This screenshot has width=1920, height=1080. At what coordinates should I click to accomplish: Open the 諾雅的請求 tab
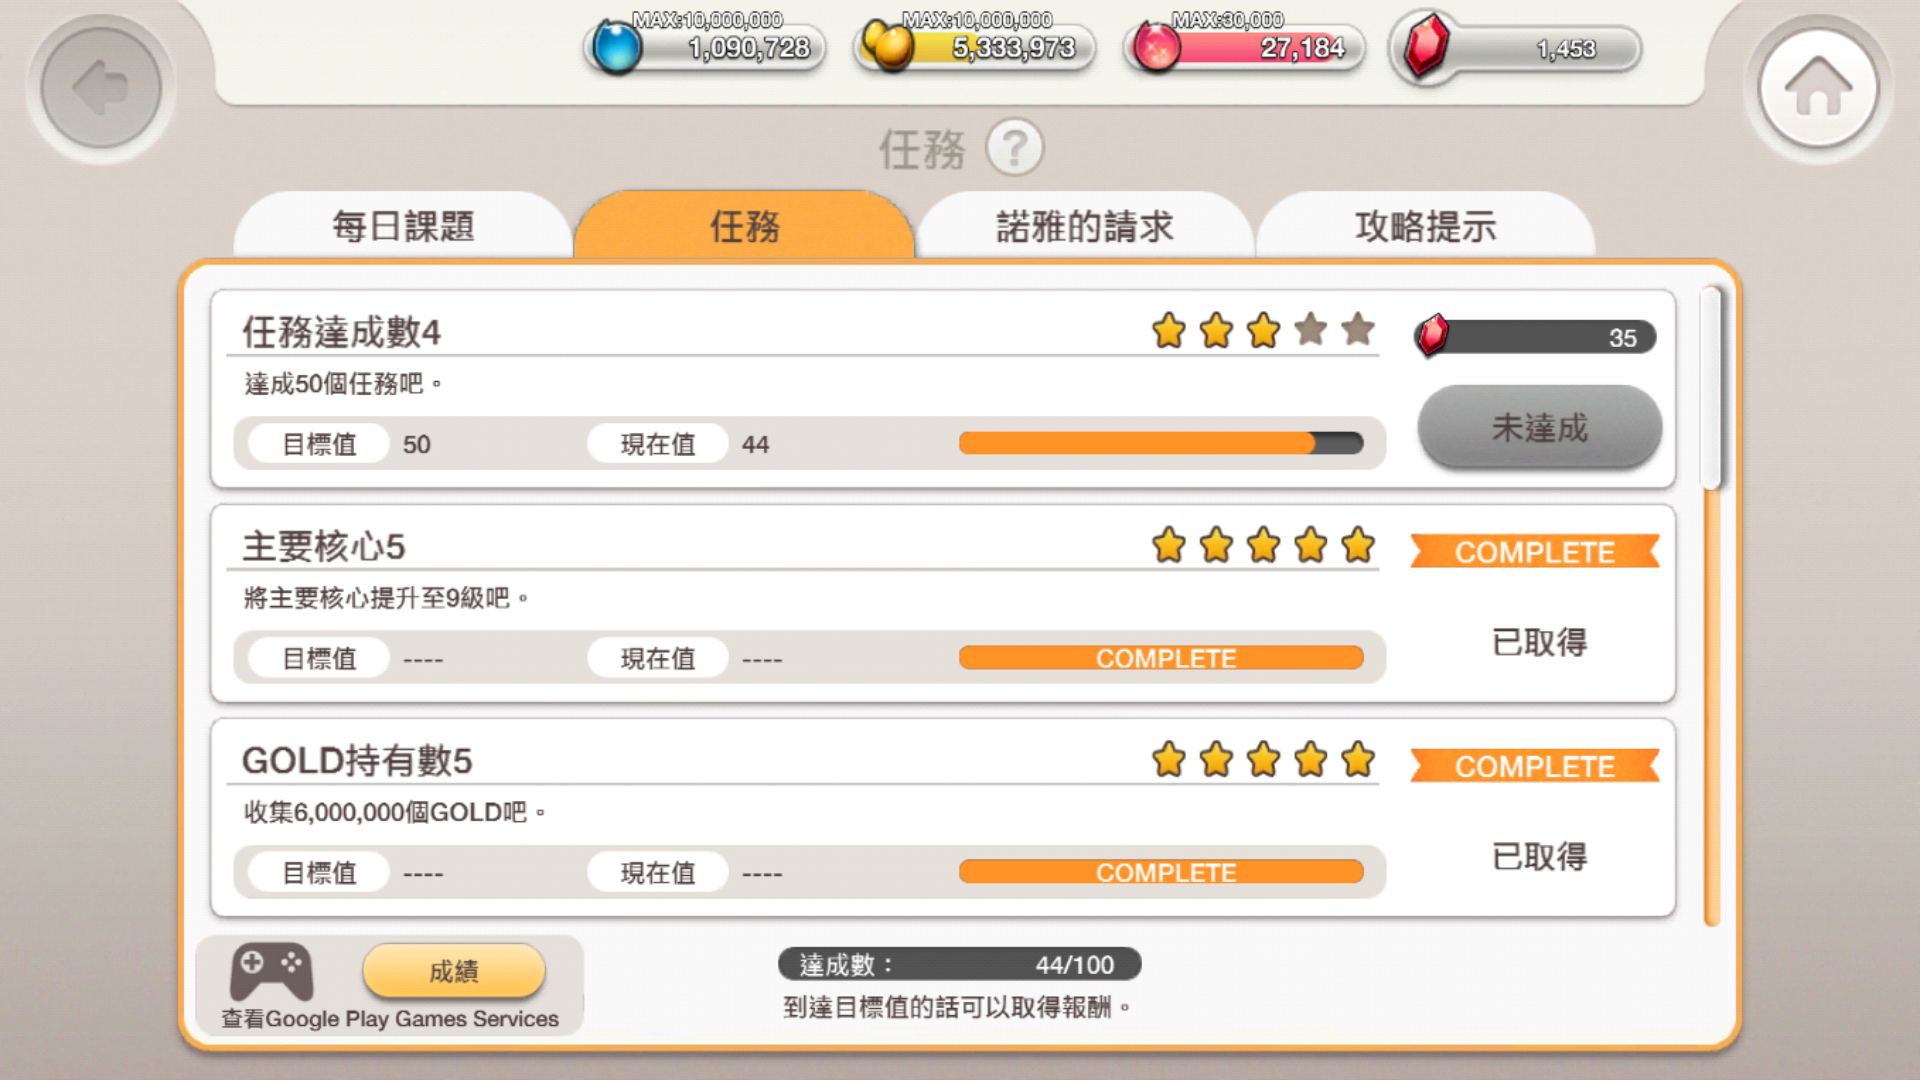(1085, 226)
